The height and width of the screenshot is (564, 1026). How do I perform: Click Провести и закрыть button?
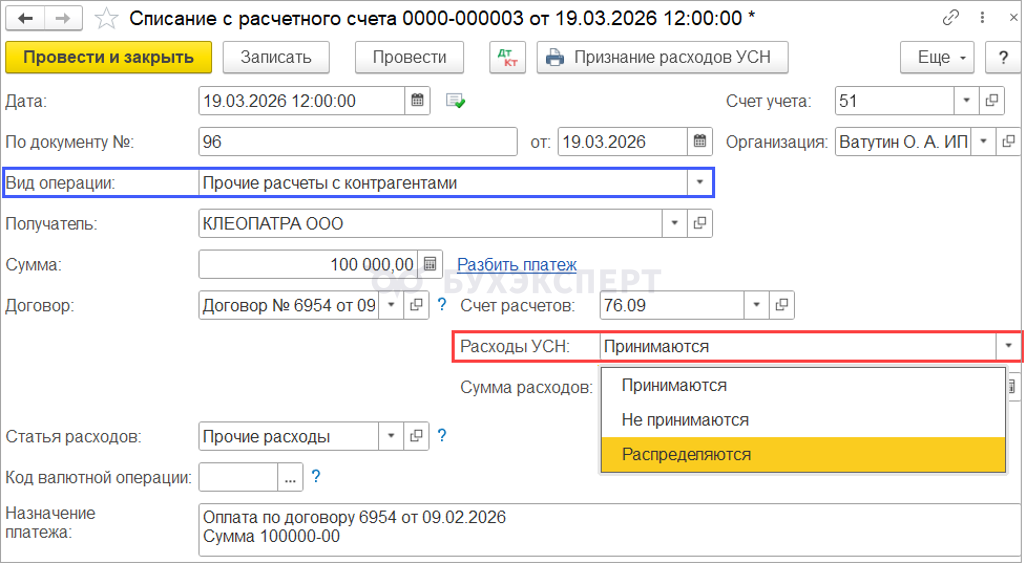pos(109,58)
